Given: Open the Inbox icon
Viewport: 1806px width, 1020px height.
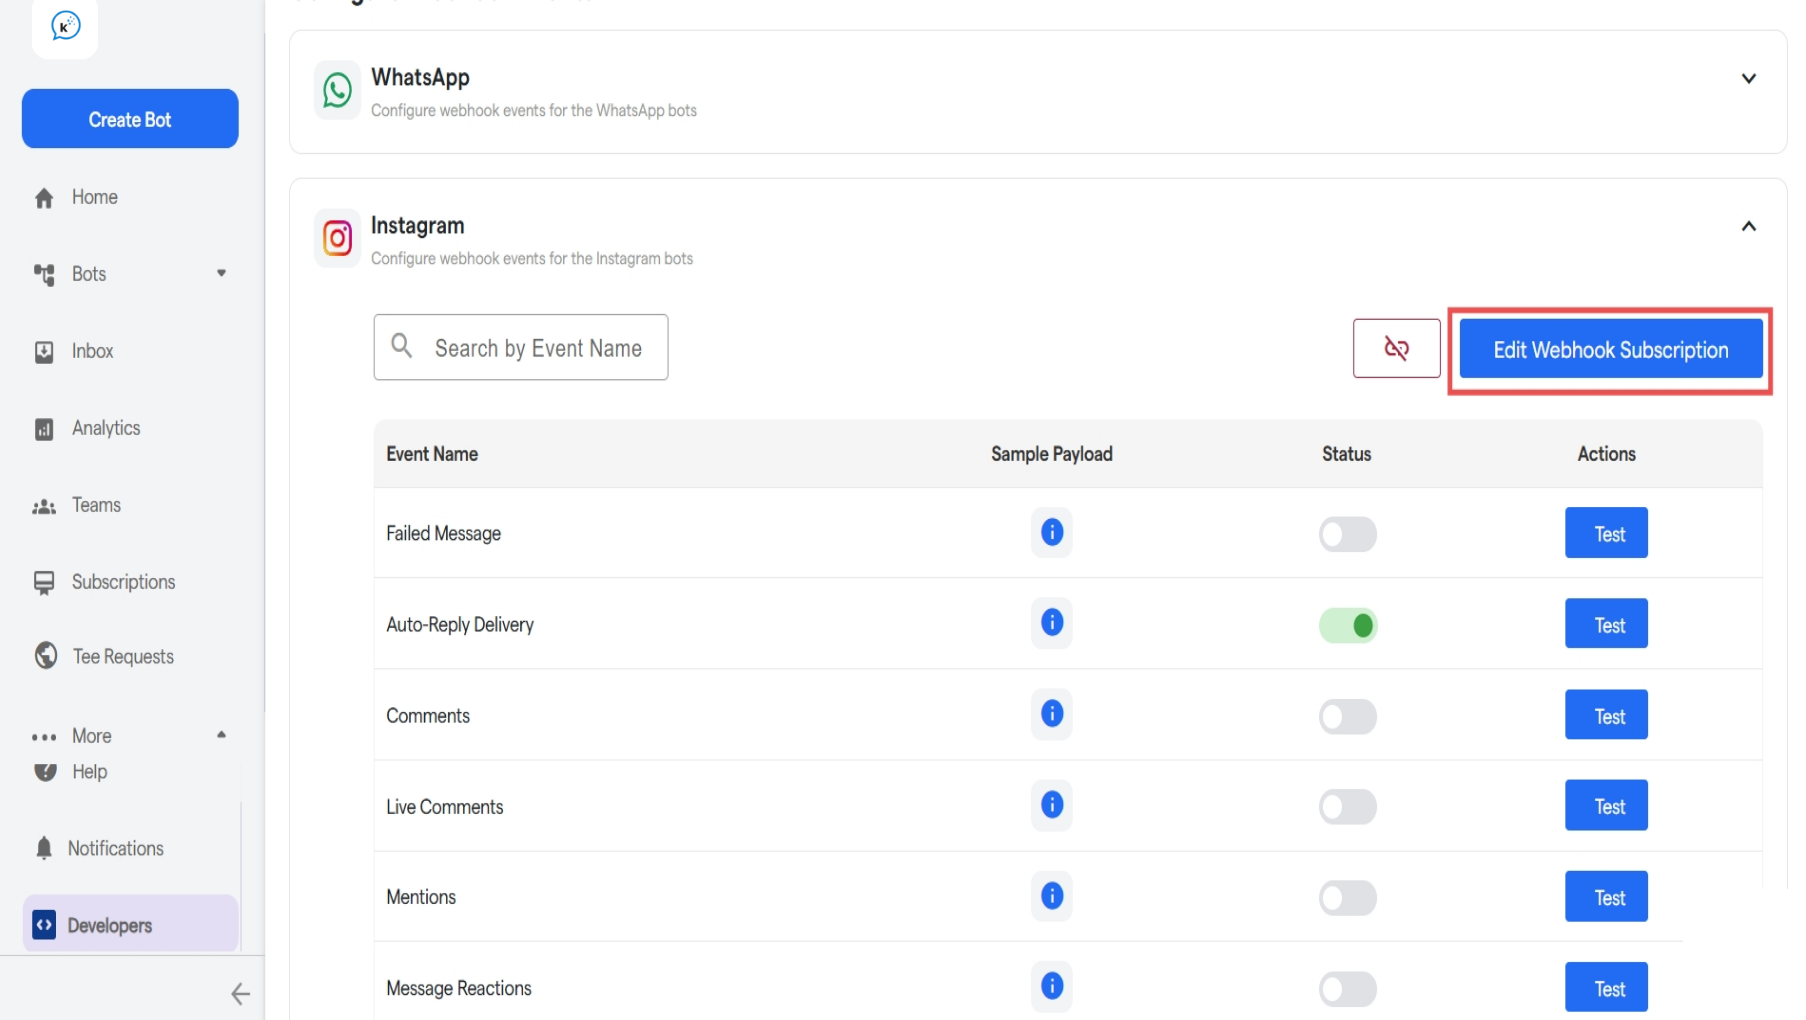Looking at the screenshot, I should click(x=45, y=350).
